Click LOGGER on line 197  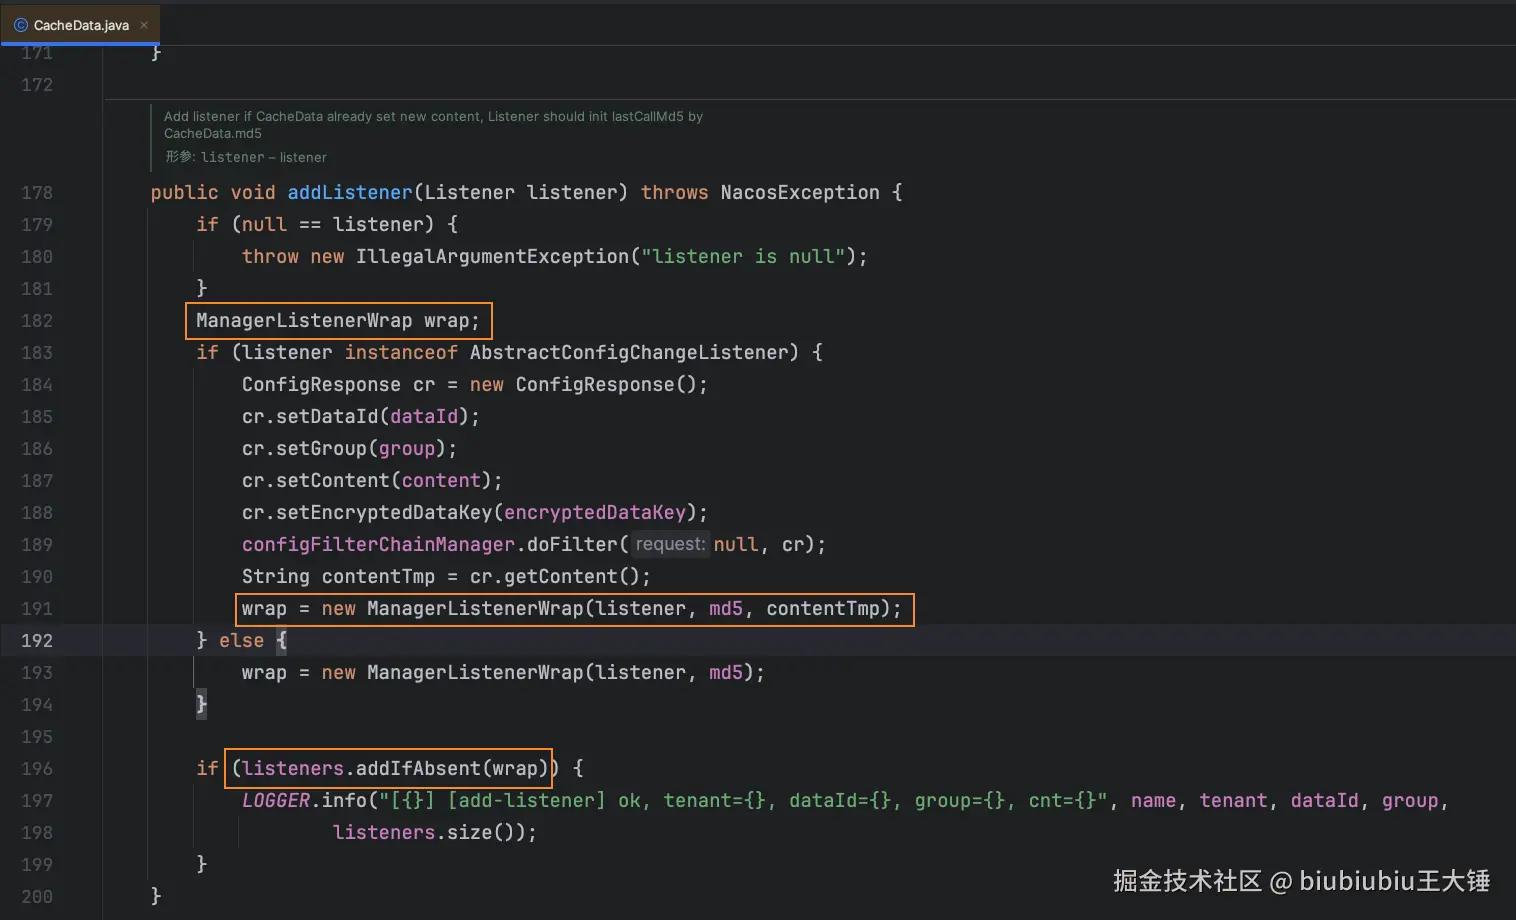275,801
